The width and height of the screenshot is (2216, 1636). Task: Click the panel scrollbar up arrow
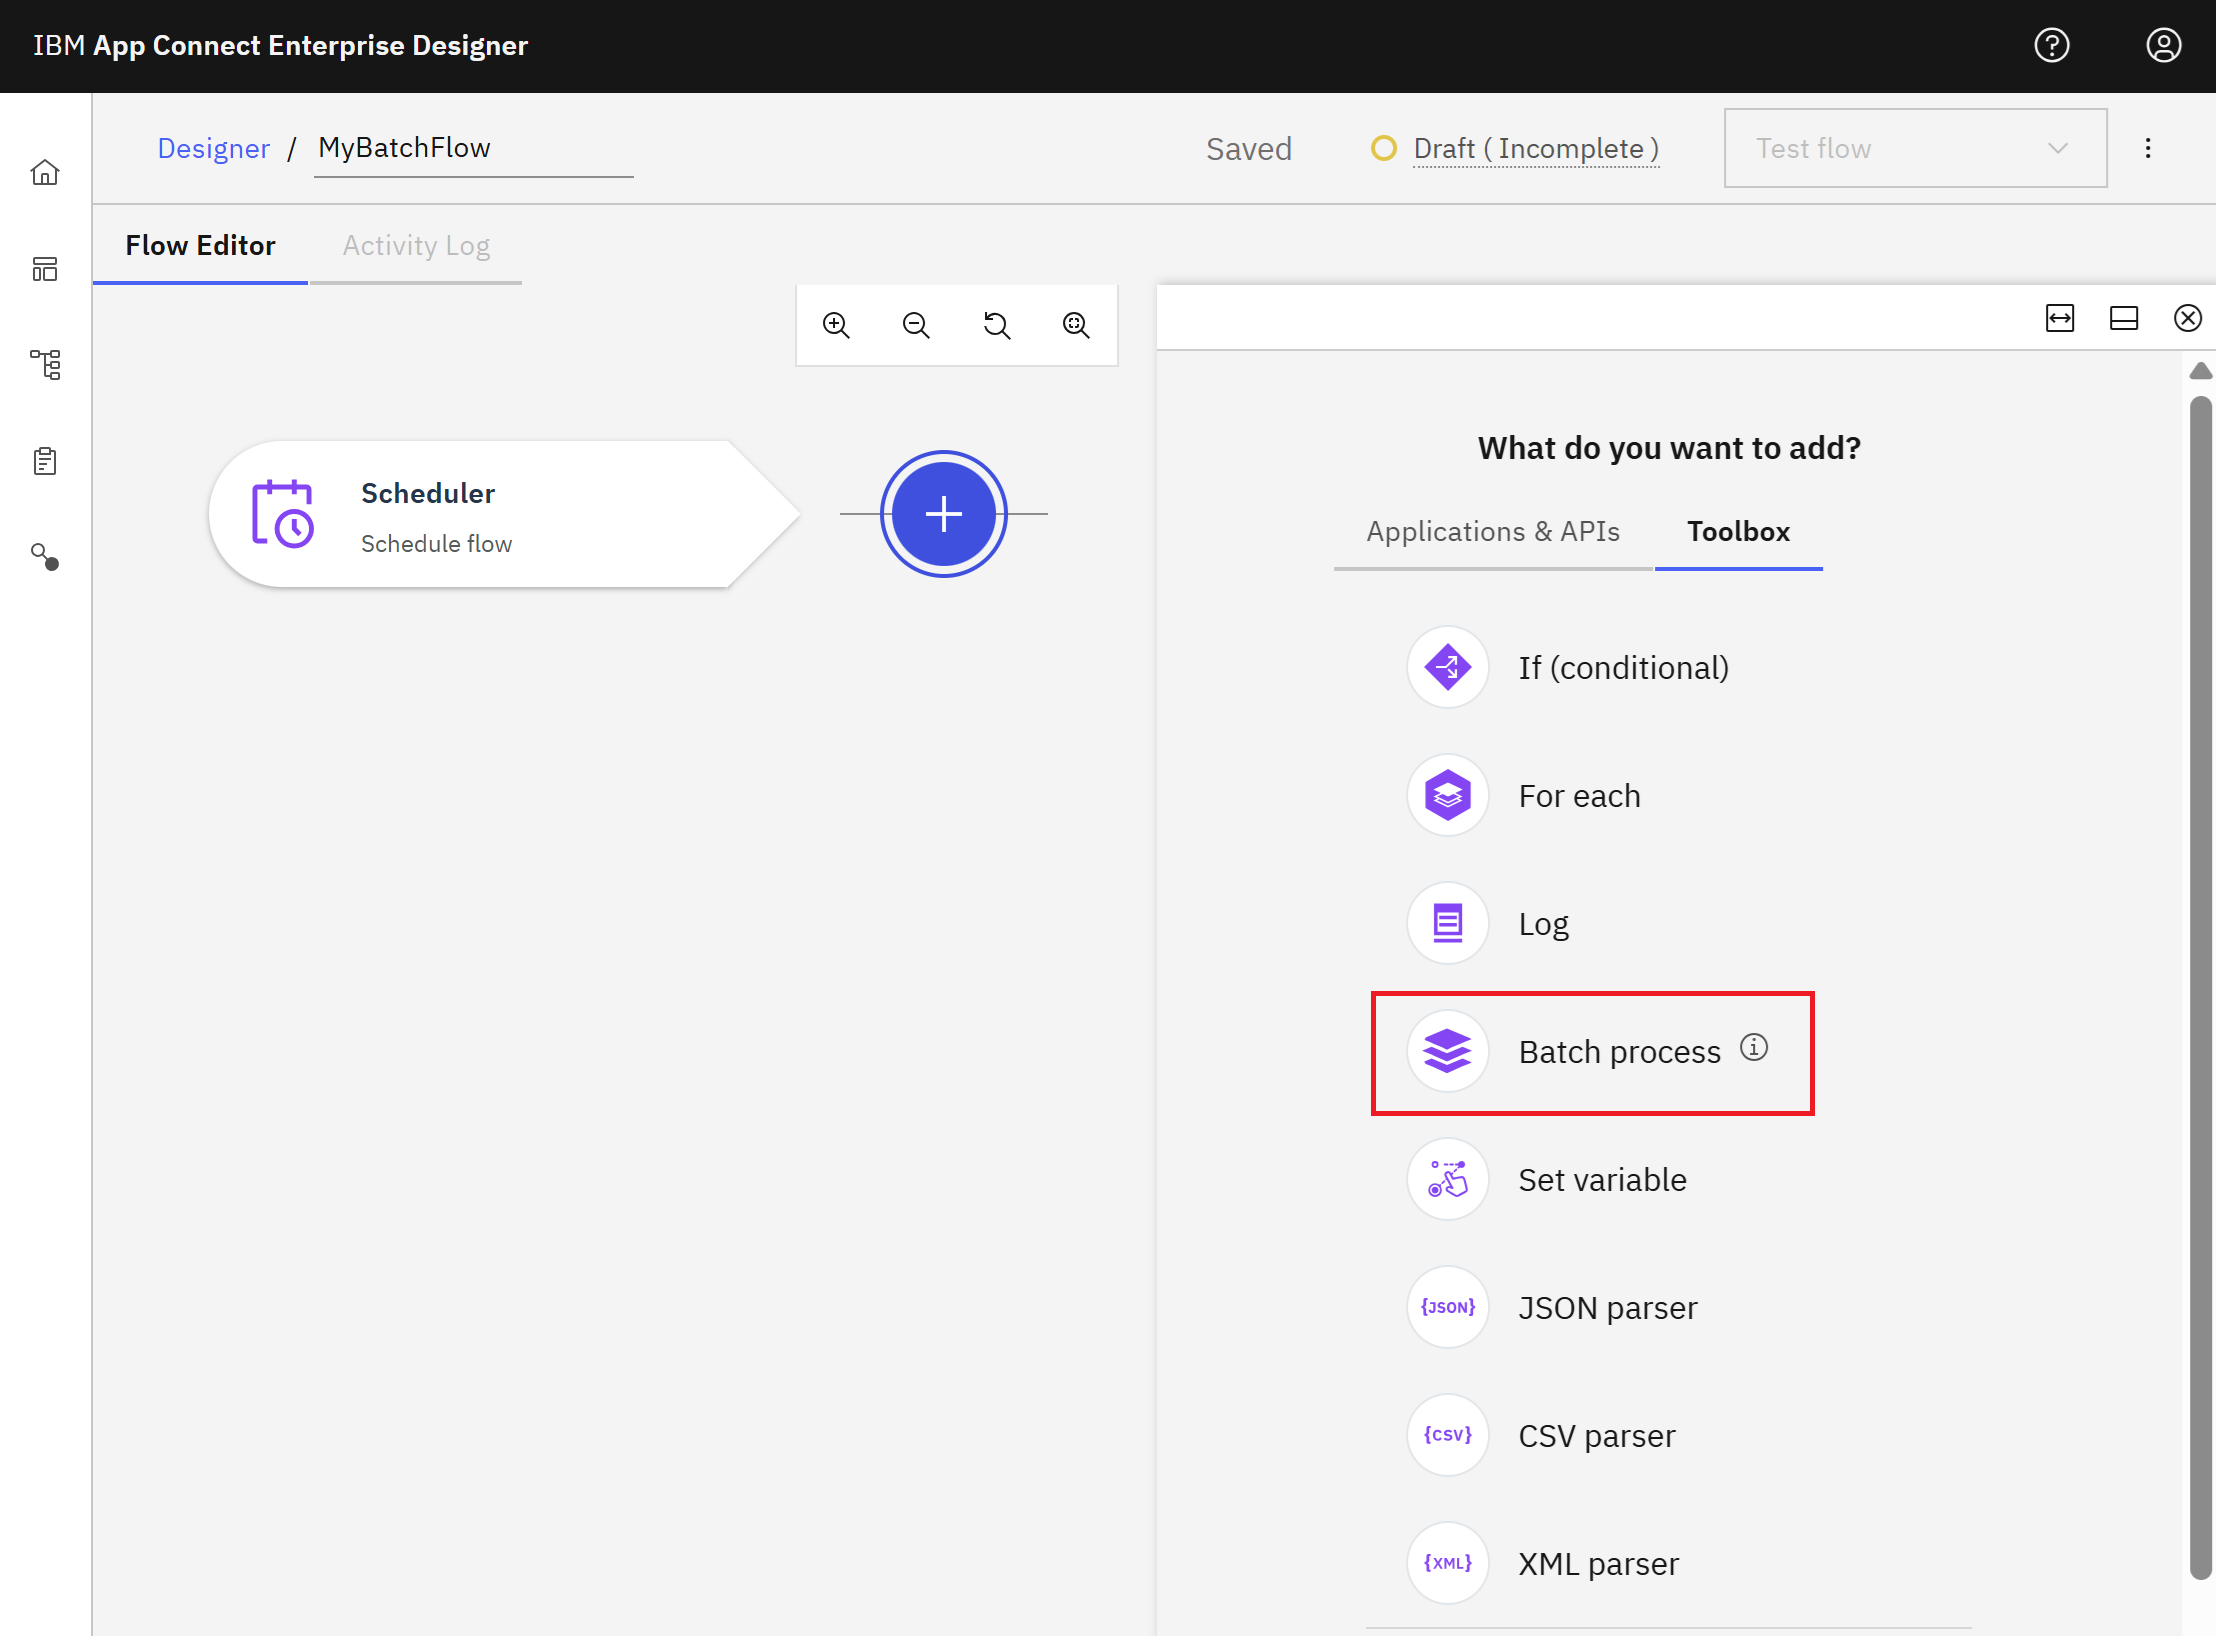pos(2200,371)
